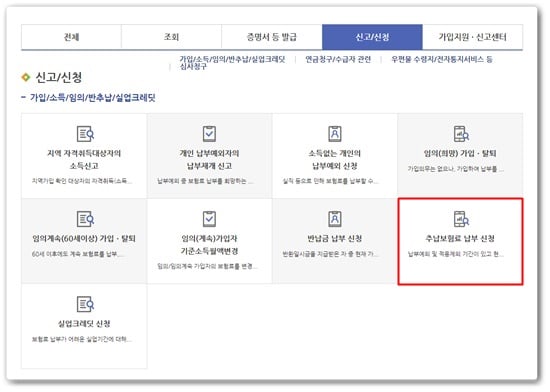Click the clipboard check icon for 개인 납부예외자의 납부재개 신고
This screenshot has height=392, width=550.
click(209, 134)
